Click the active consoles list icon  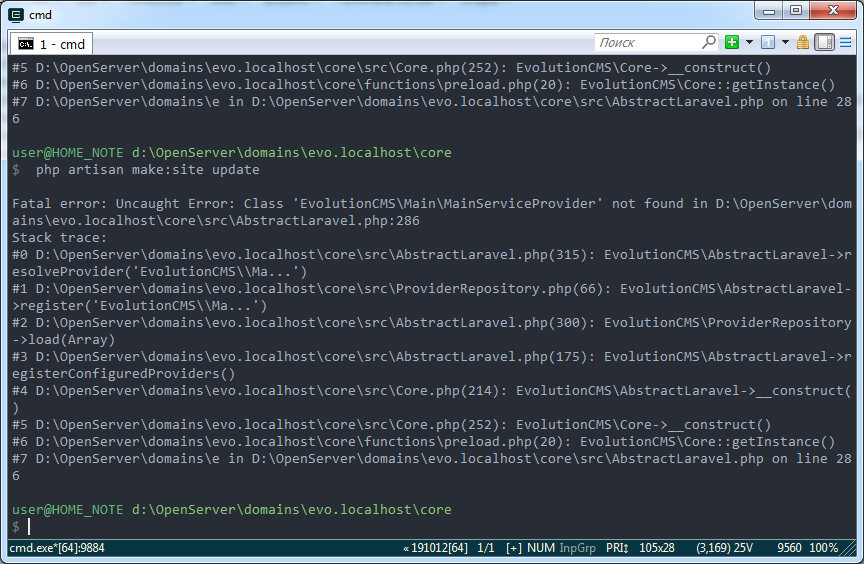(768, 42)
